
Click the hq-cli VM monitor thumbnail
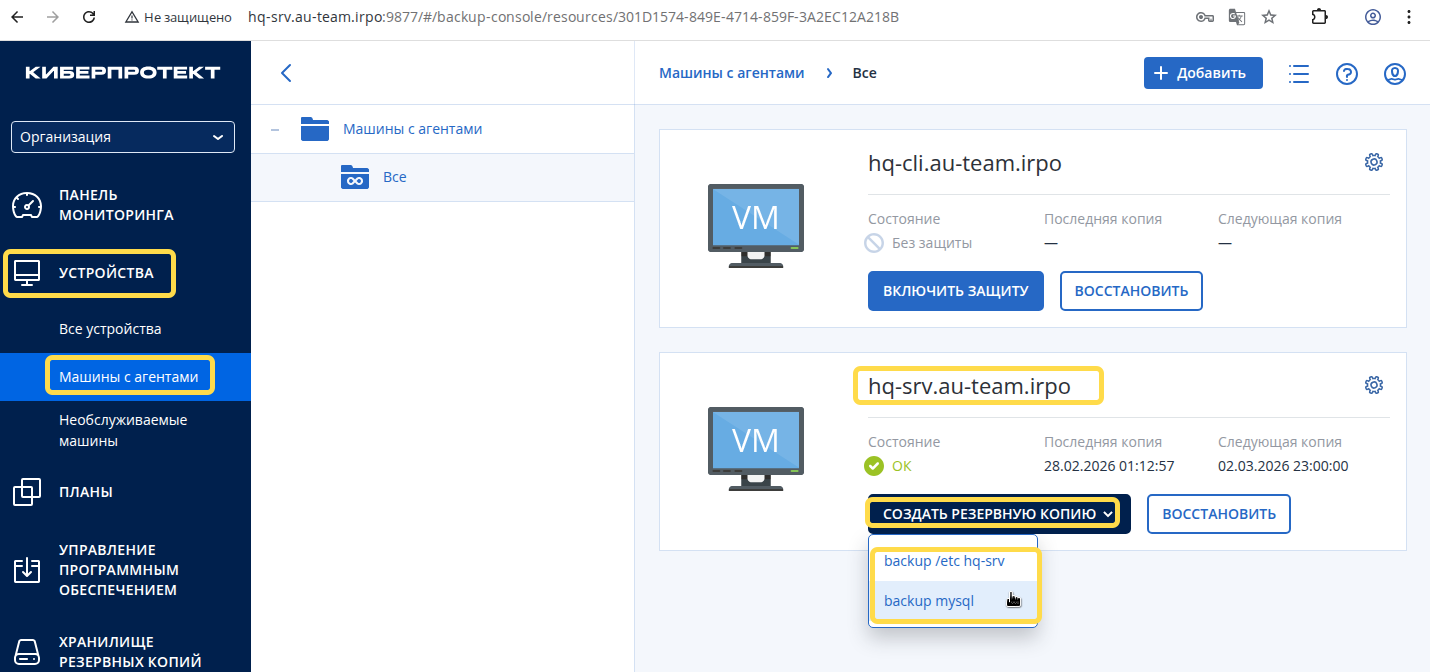[755, 225]
